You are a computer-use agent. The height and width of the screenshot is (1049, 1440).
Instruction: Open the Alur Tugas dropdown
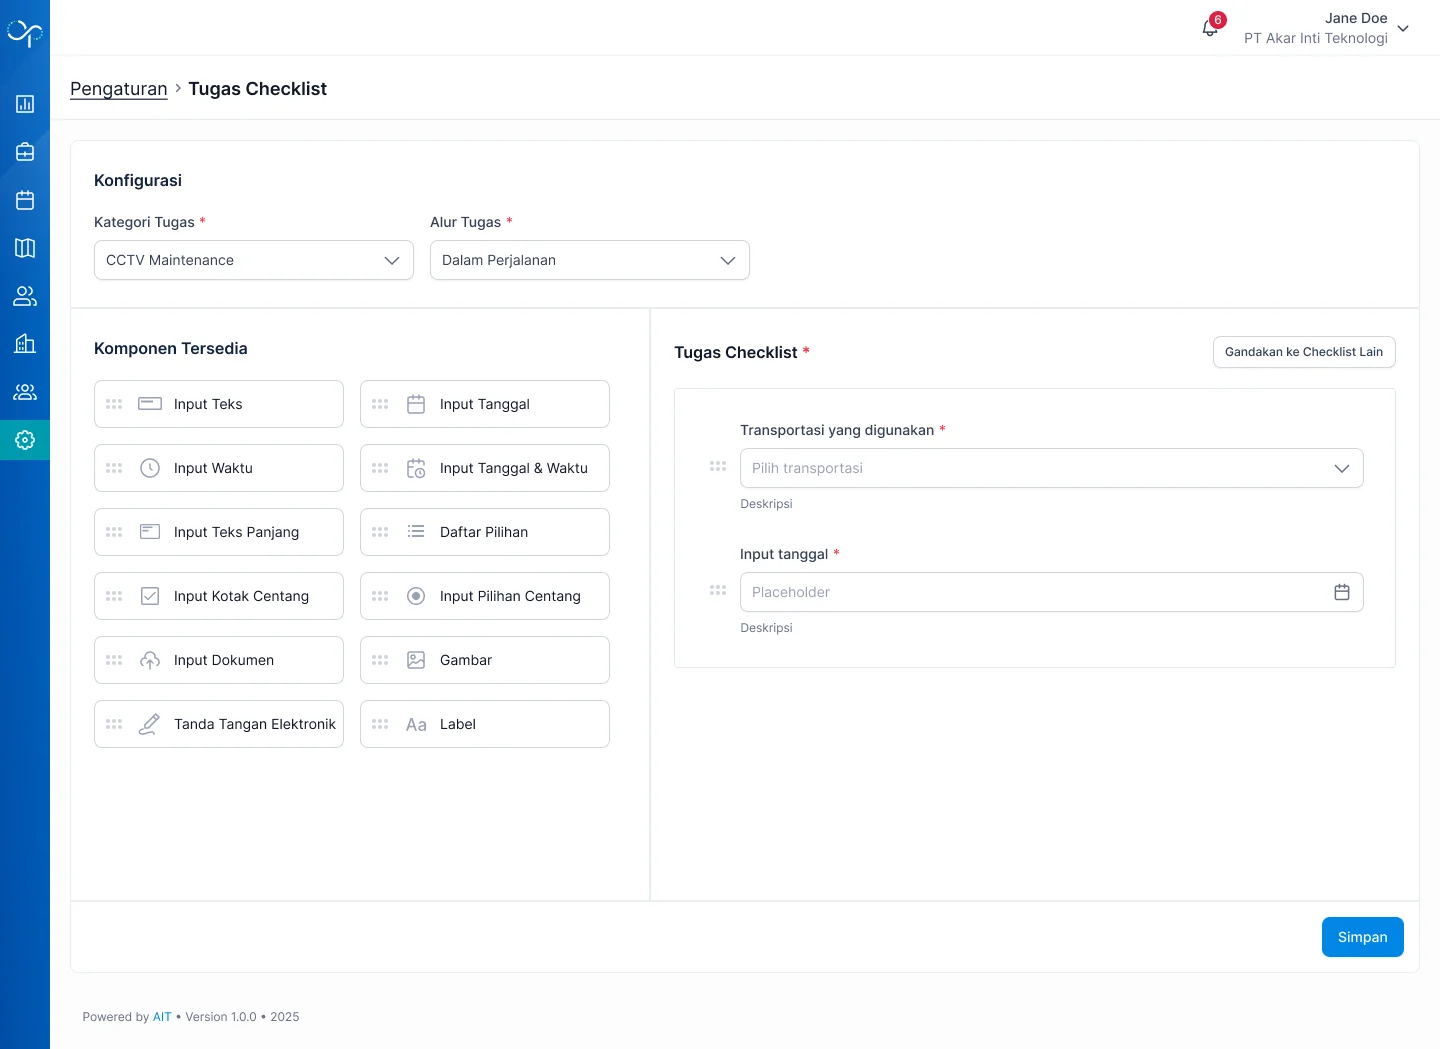click(590, 260)
